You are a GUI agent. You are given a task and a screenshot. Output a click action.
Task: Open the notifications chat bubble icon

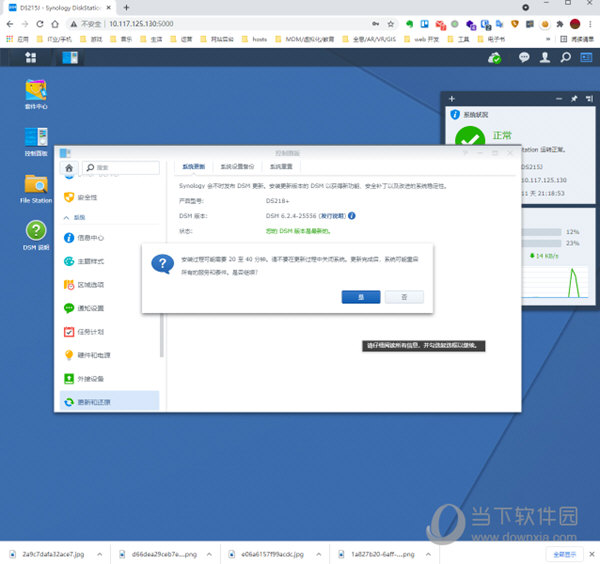click(524, 57)
